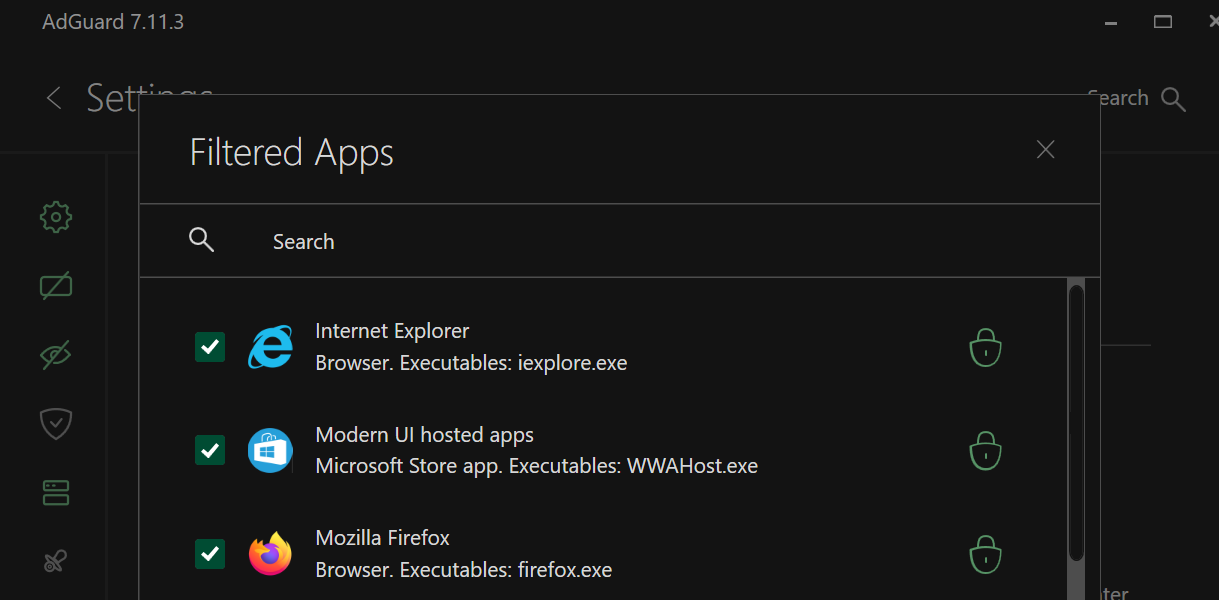Open Network settings icon in sidebar

pos(56,492)
